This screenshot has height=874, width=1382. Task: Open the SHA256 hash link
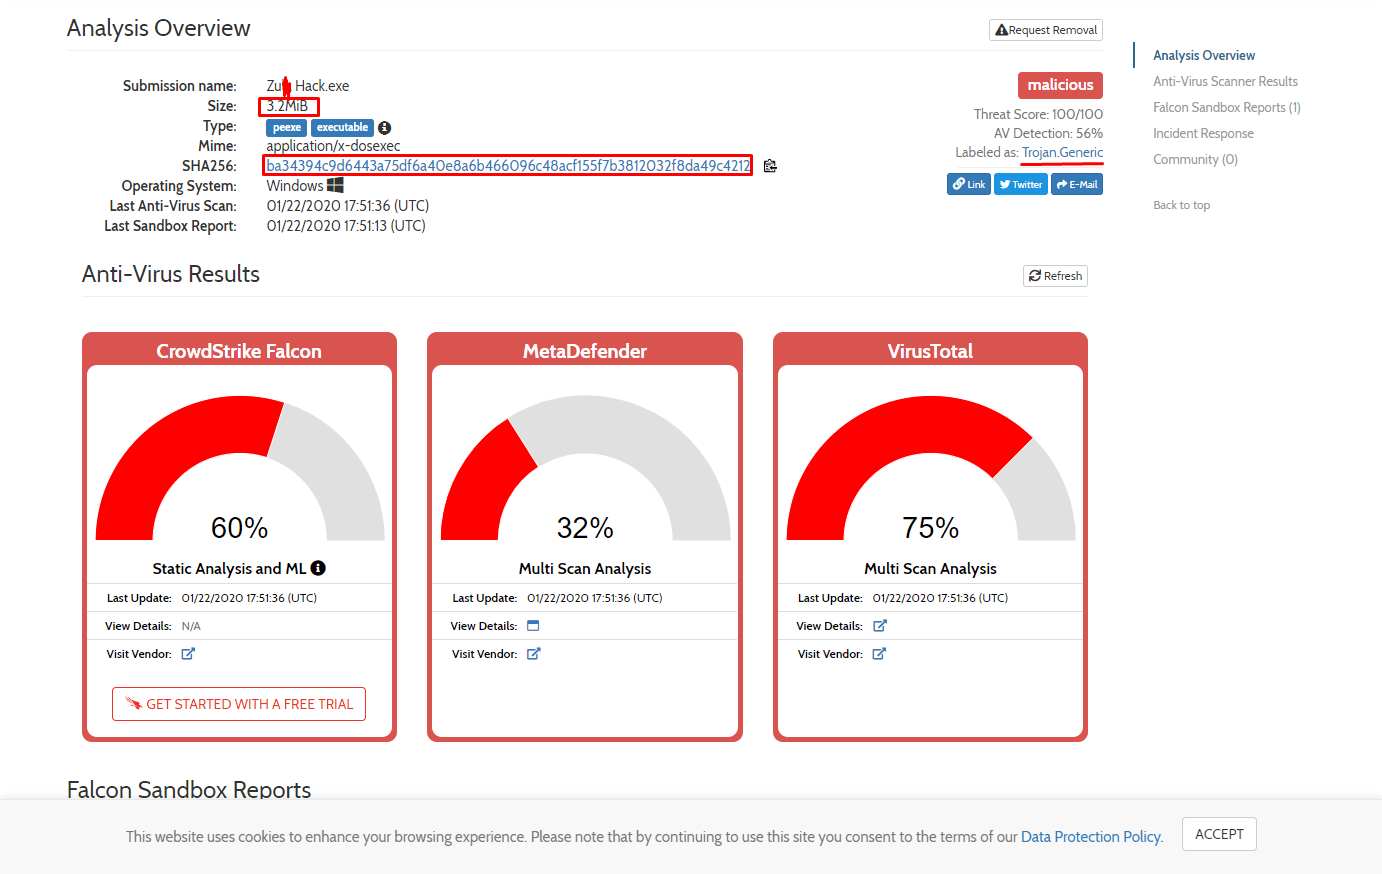point(508,166)
